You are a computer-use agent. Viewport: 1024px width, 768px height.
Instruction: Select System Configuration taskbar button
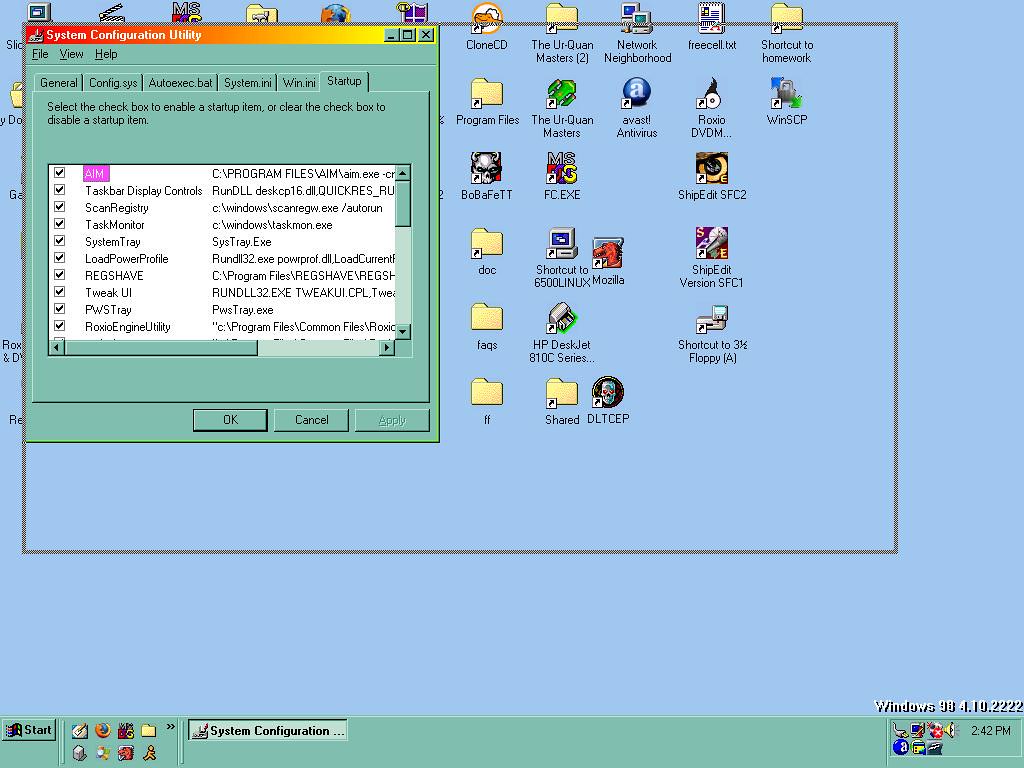pyautogui.click(x=268, y=730)
